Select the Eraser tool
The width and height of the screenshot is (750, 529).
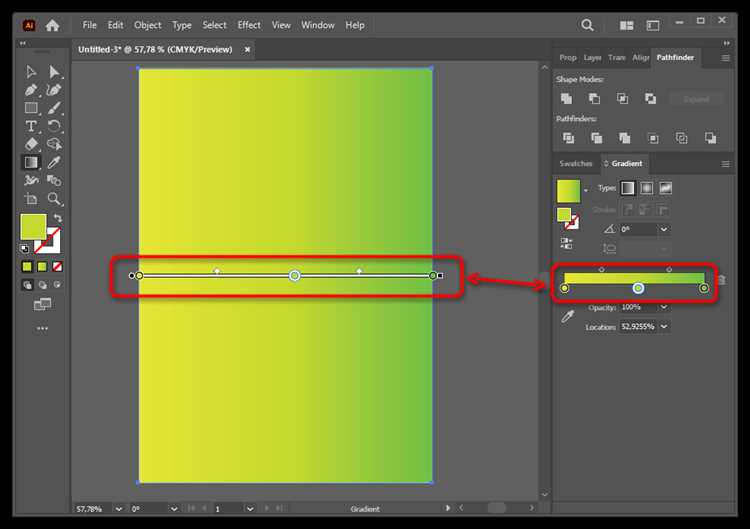[x=31, y=144]
